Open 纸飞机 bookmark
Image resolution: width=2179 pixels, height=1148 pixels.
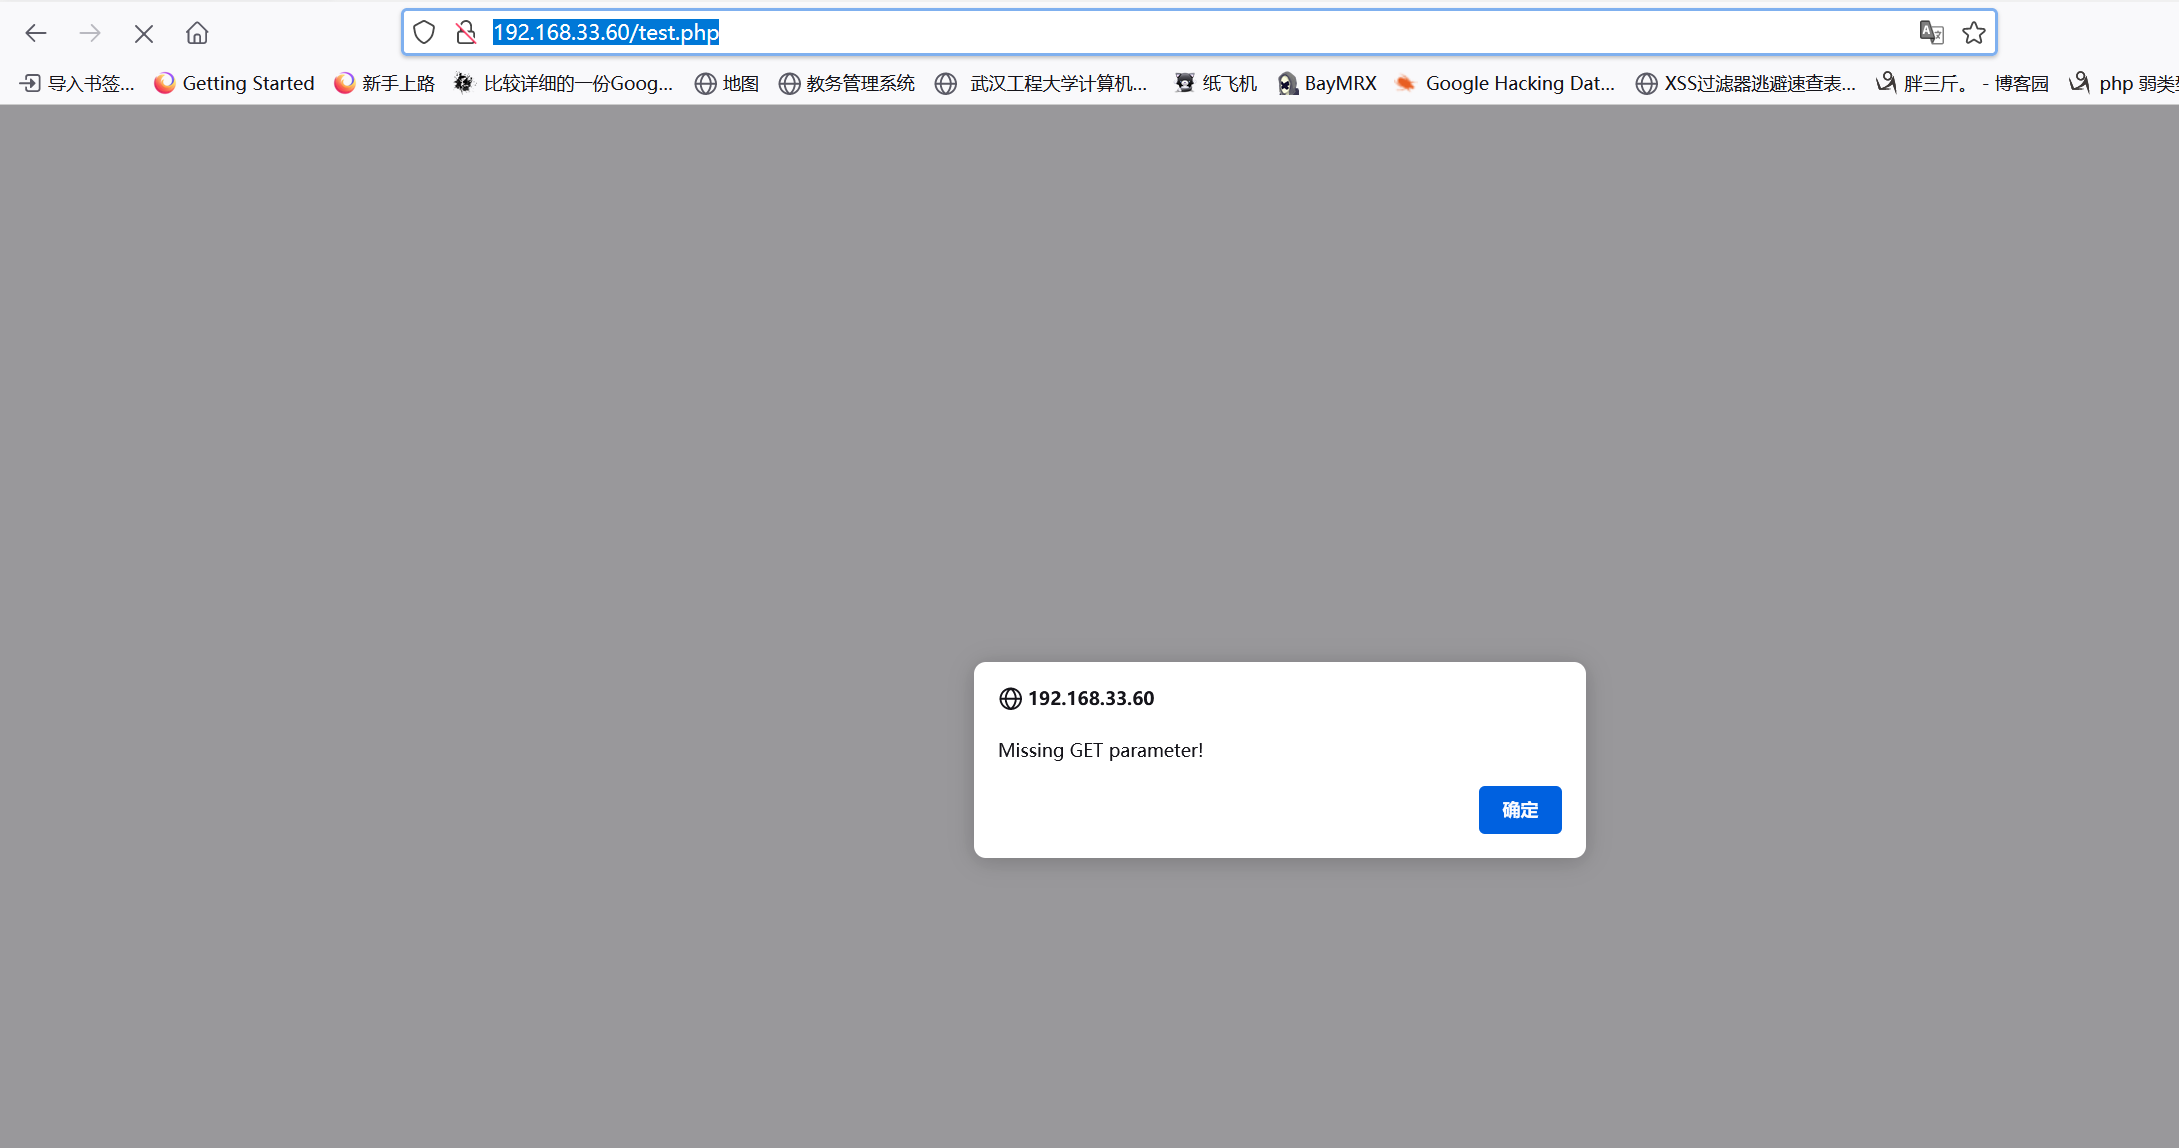[1215, 83]
